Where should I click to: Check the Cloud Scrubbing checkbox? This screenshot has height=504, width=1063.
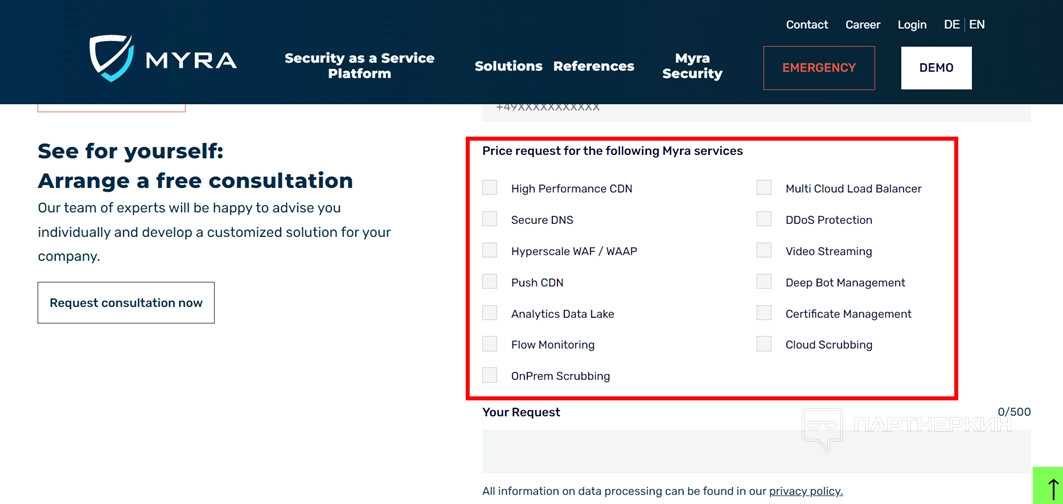point(764,344)
